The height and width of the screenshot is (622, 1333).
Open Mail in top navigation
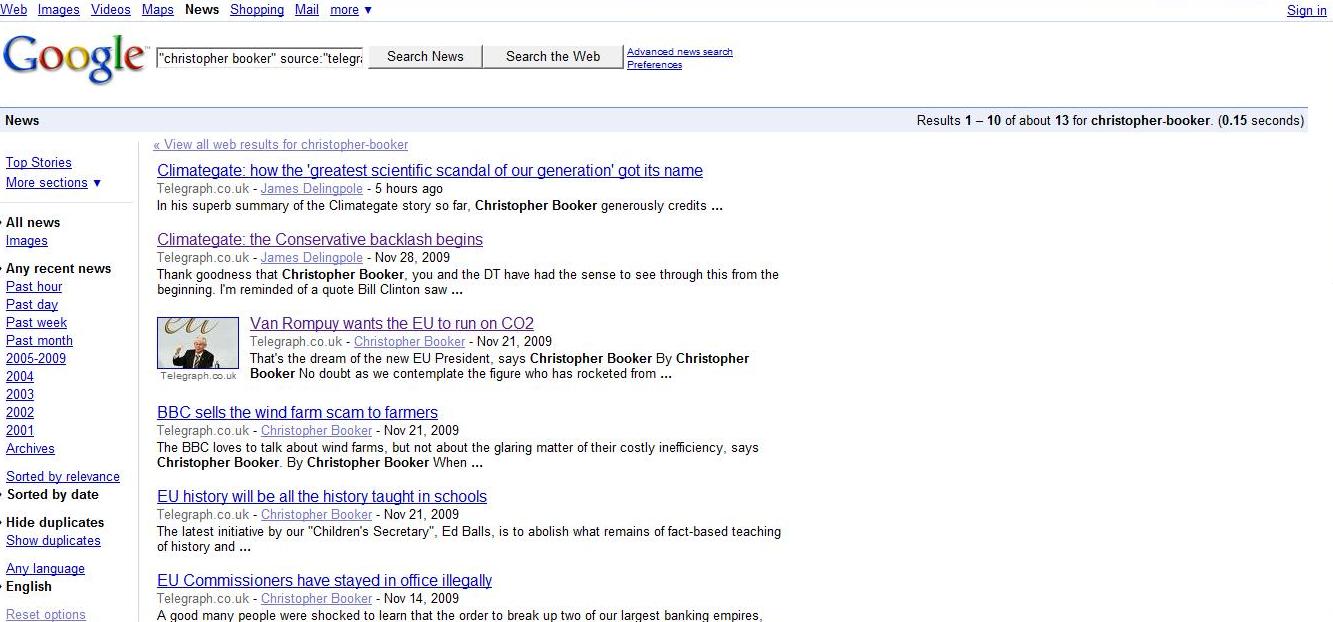[x=307, y=9]
